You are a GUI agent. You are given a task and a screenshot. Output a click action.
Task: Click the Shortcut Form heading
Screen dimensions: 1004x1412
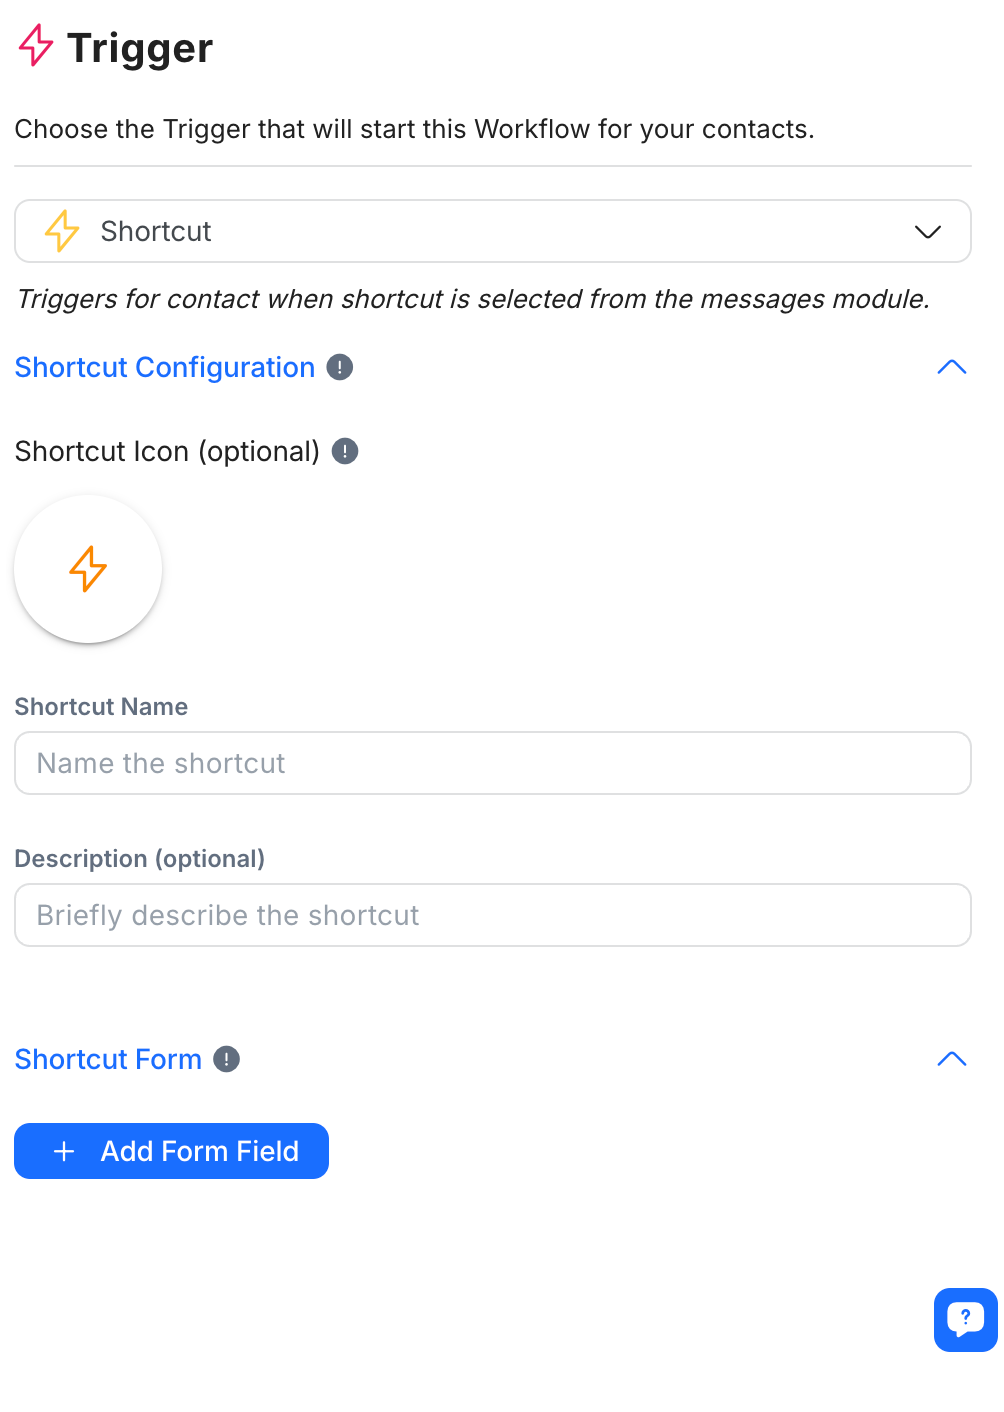108,1059
